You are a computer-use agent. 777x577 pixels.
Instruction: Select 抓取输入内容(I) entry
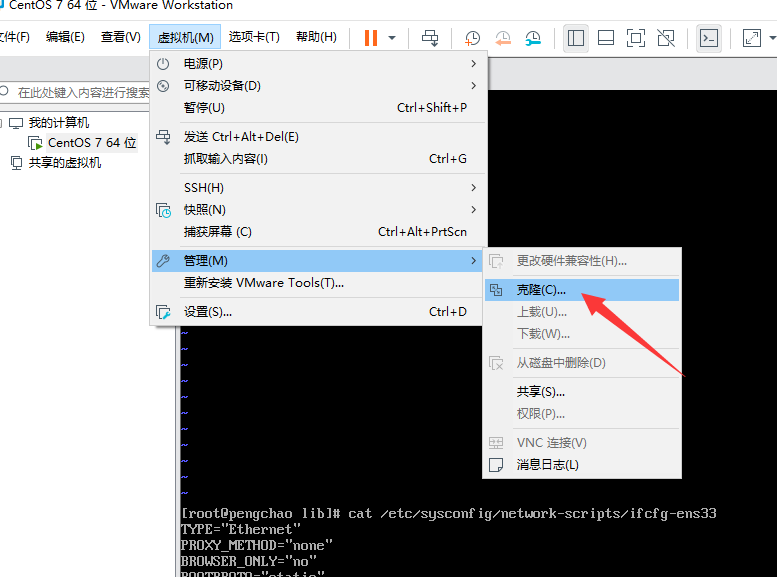point(317,159)
